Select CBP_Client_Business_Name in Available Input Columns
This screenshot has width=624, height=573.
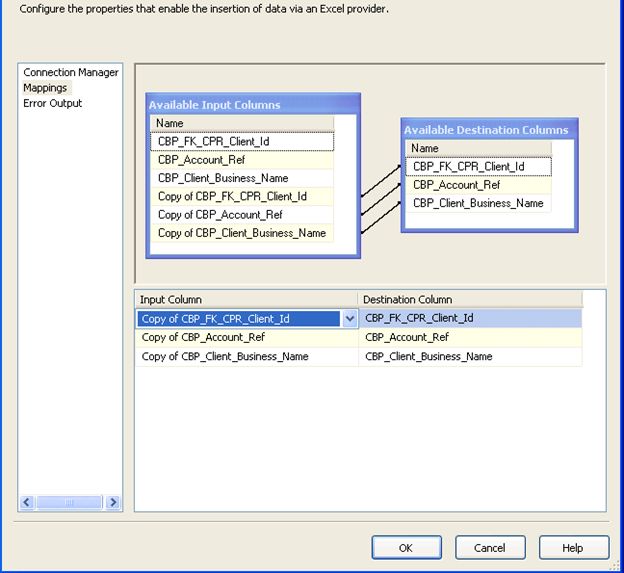[242, 178]
